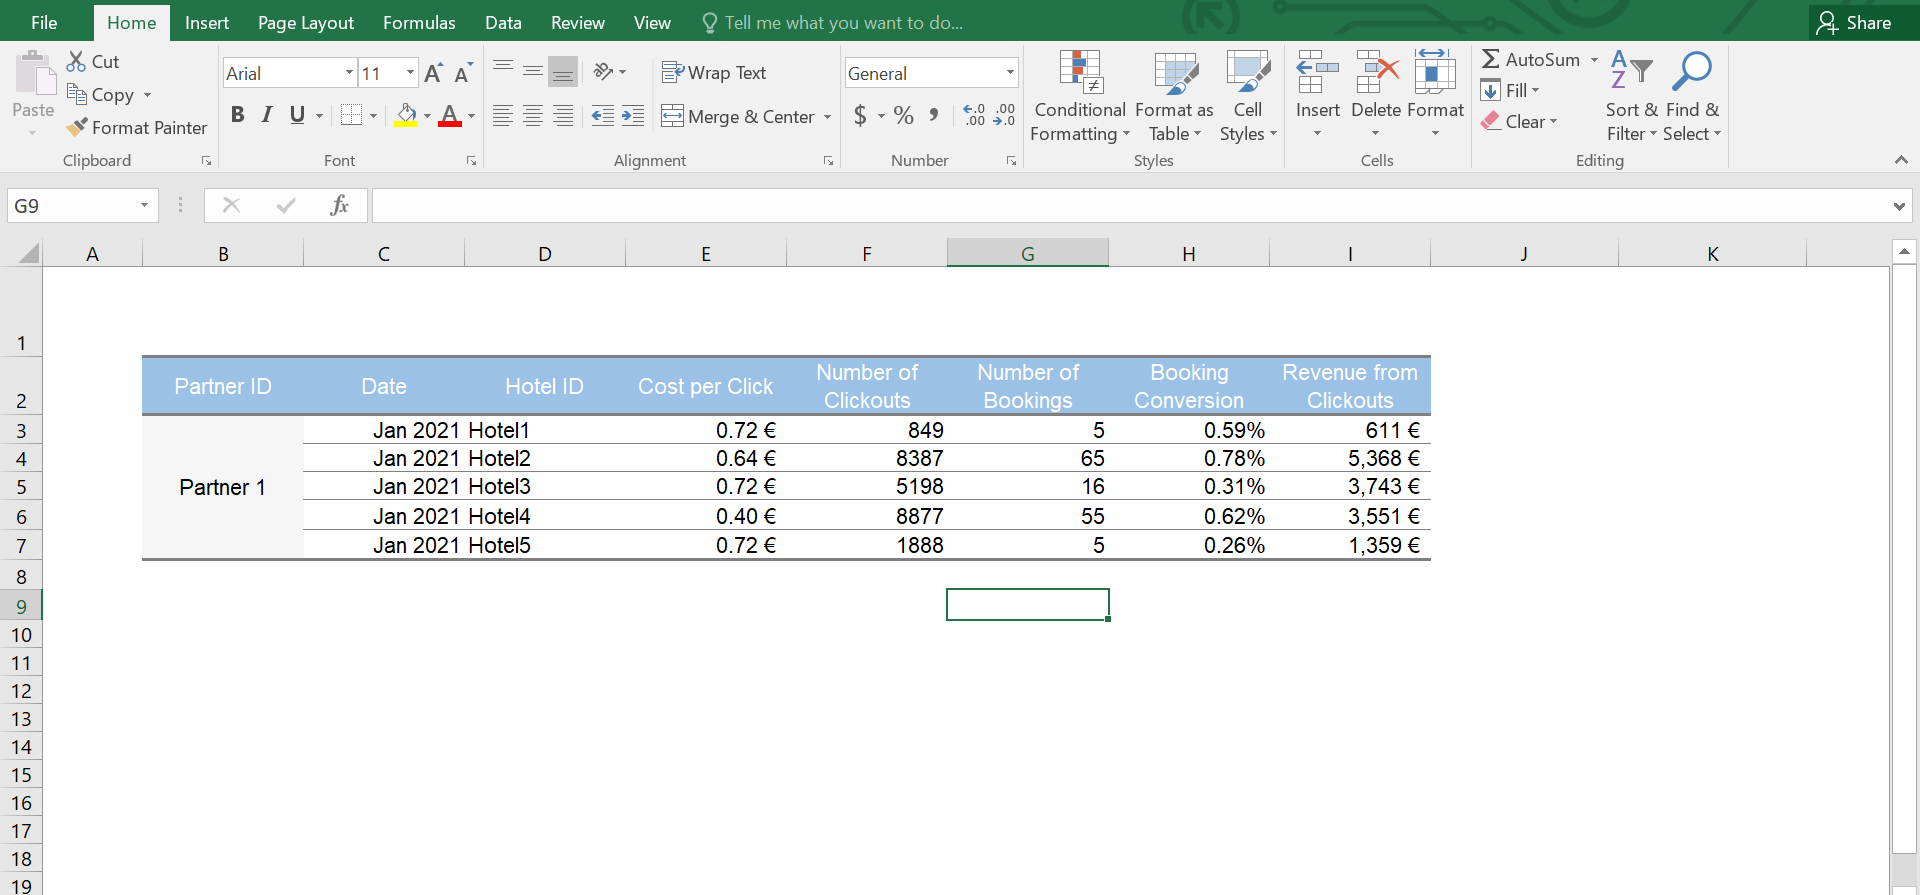Click the Format cells icon

tap(1435, 72)
